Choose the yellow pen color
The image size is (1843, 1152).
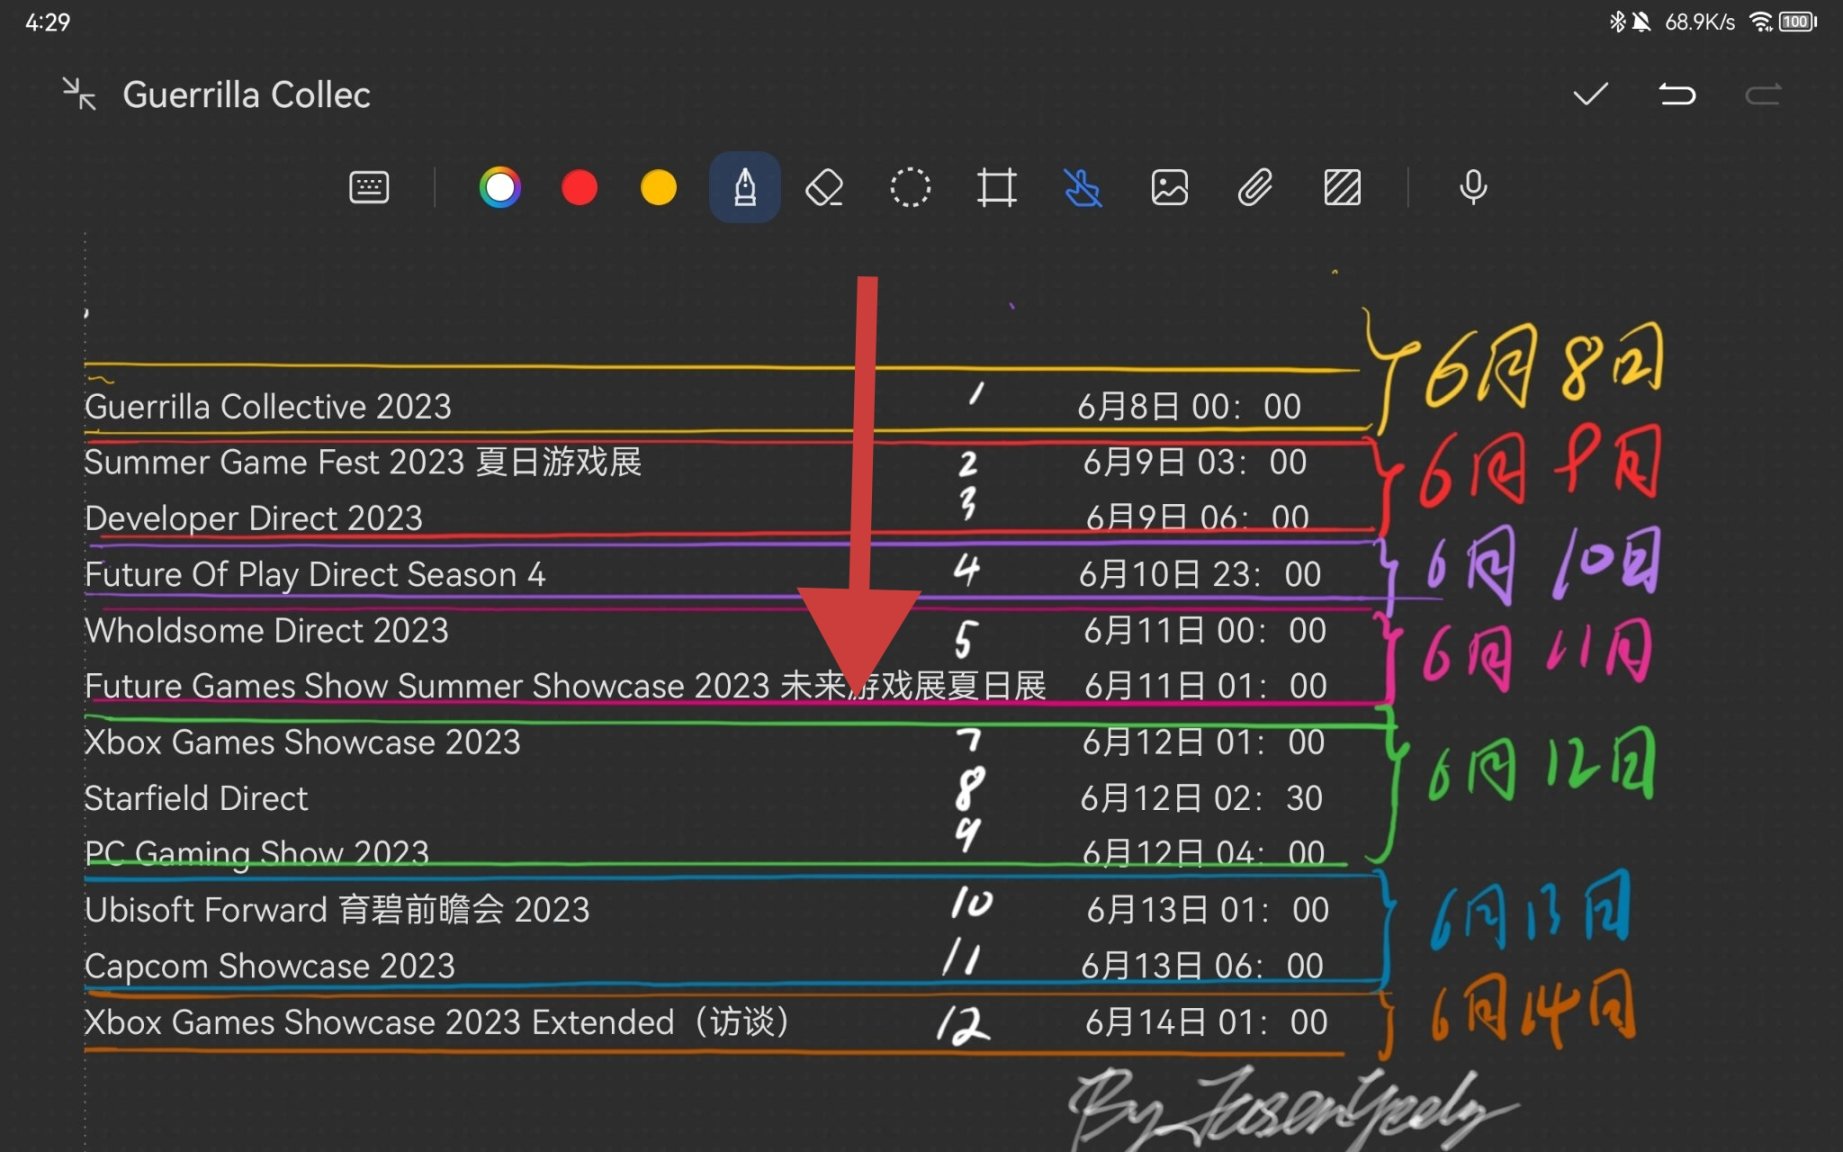658,187
